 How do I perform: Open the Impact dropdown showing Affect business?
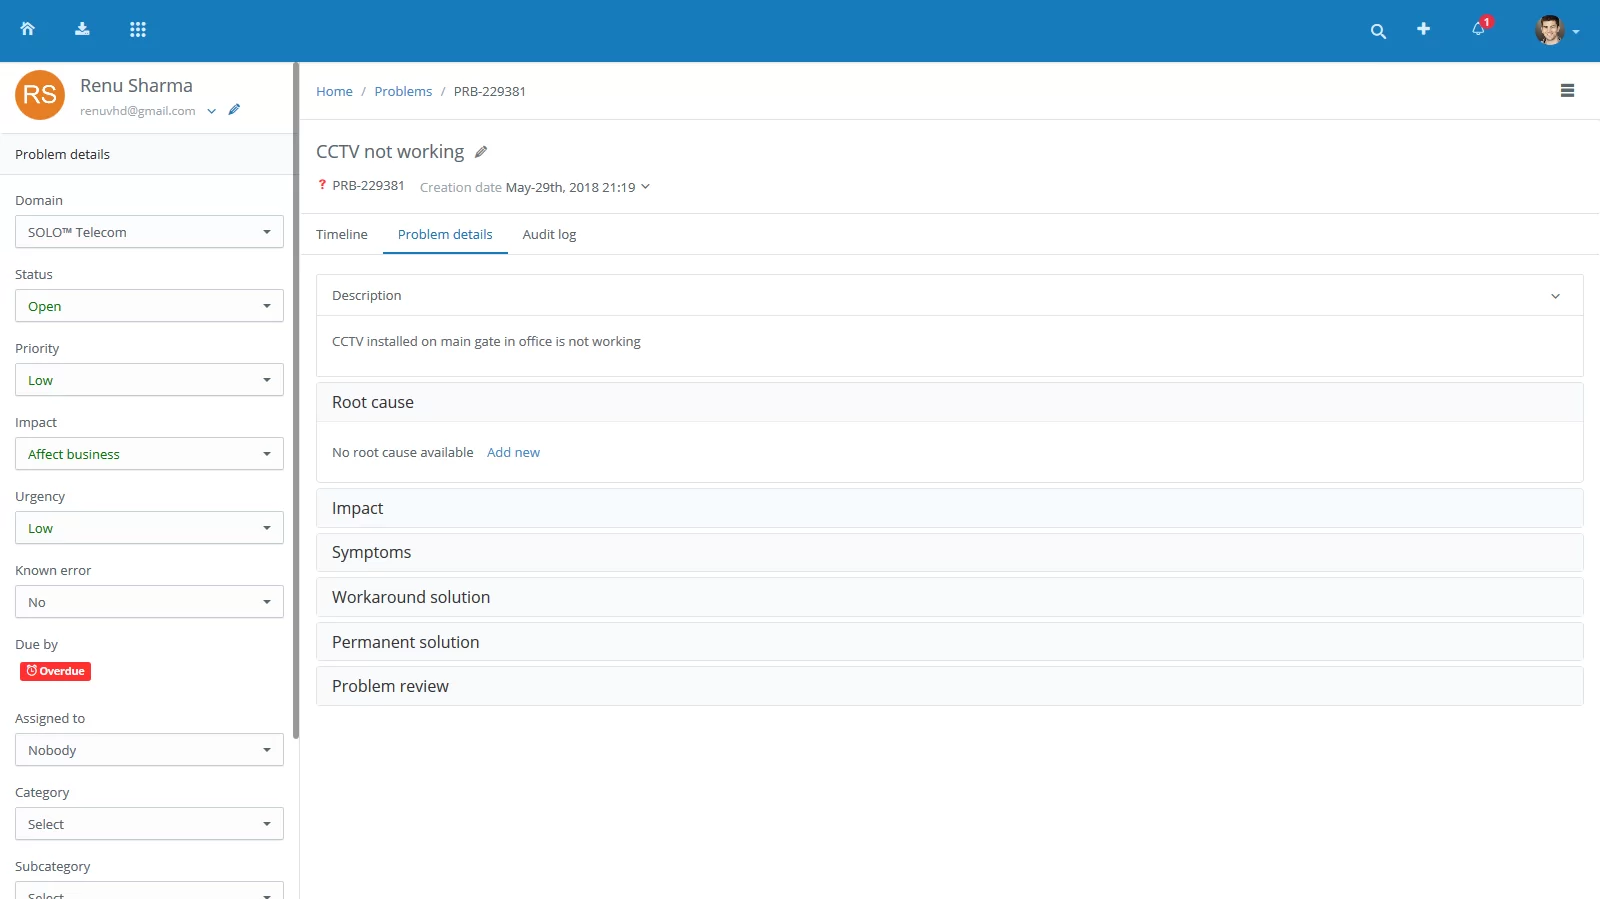point(149,454)
